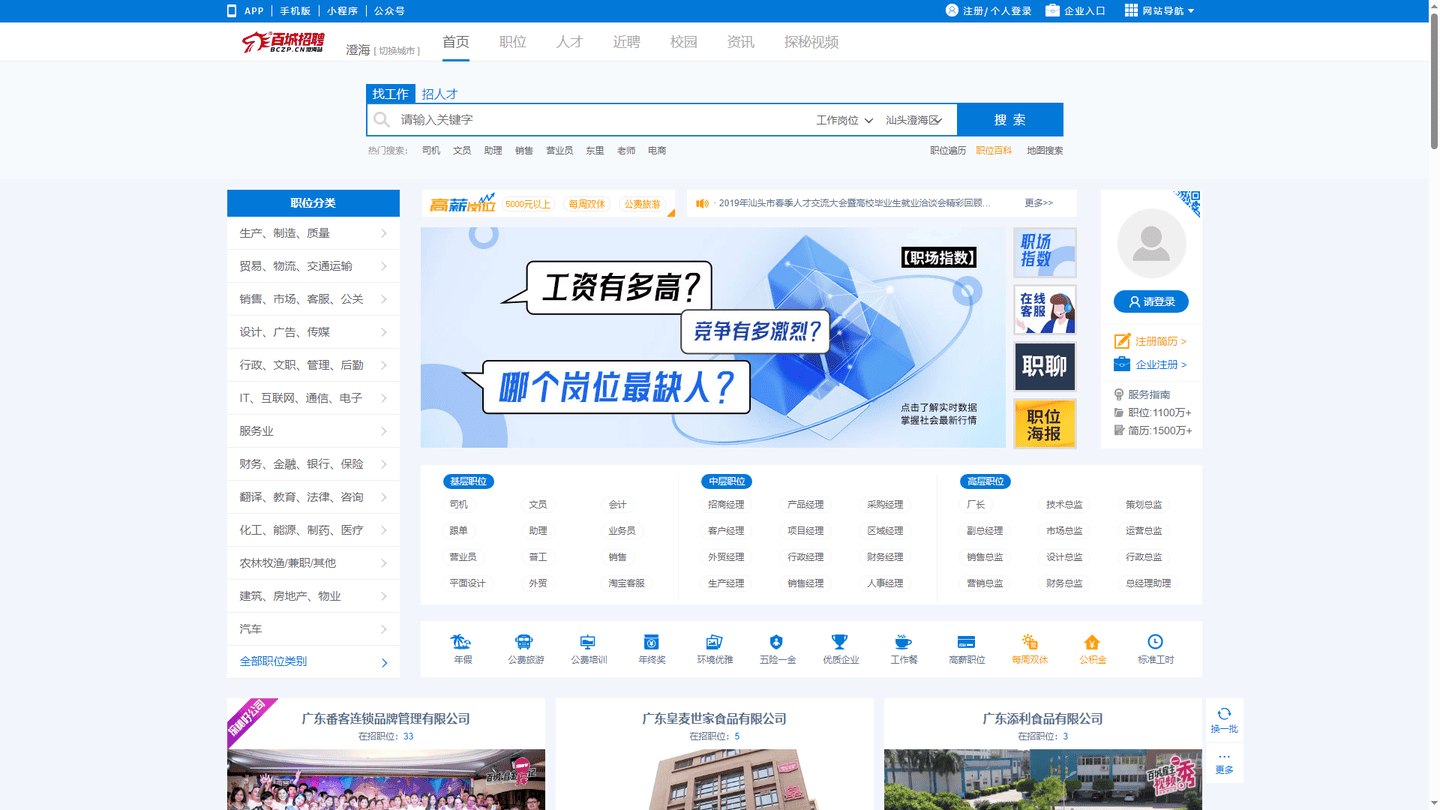Screen dimensions: 1440x810
Task: Click the 每周双休 sun icon
Action: click(x=1029, y=642)
